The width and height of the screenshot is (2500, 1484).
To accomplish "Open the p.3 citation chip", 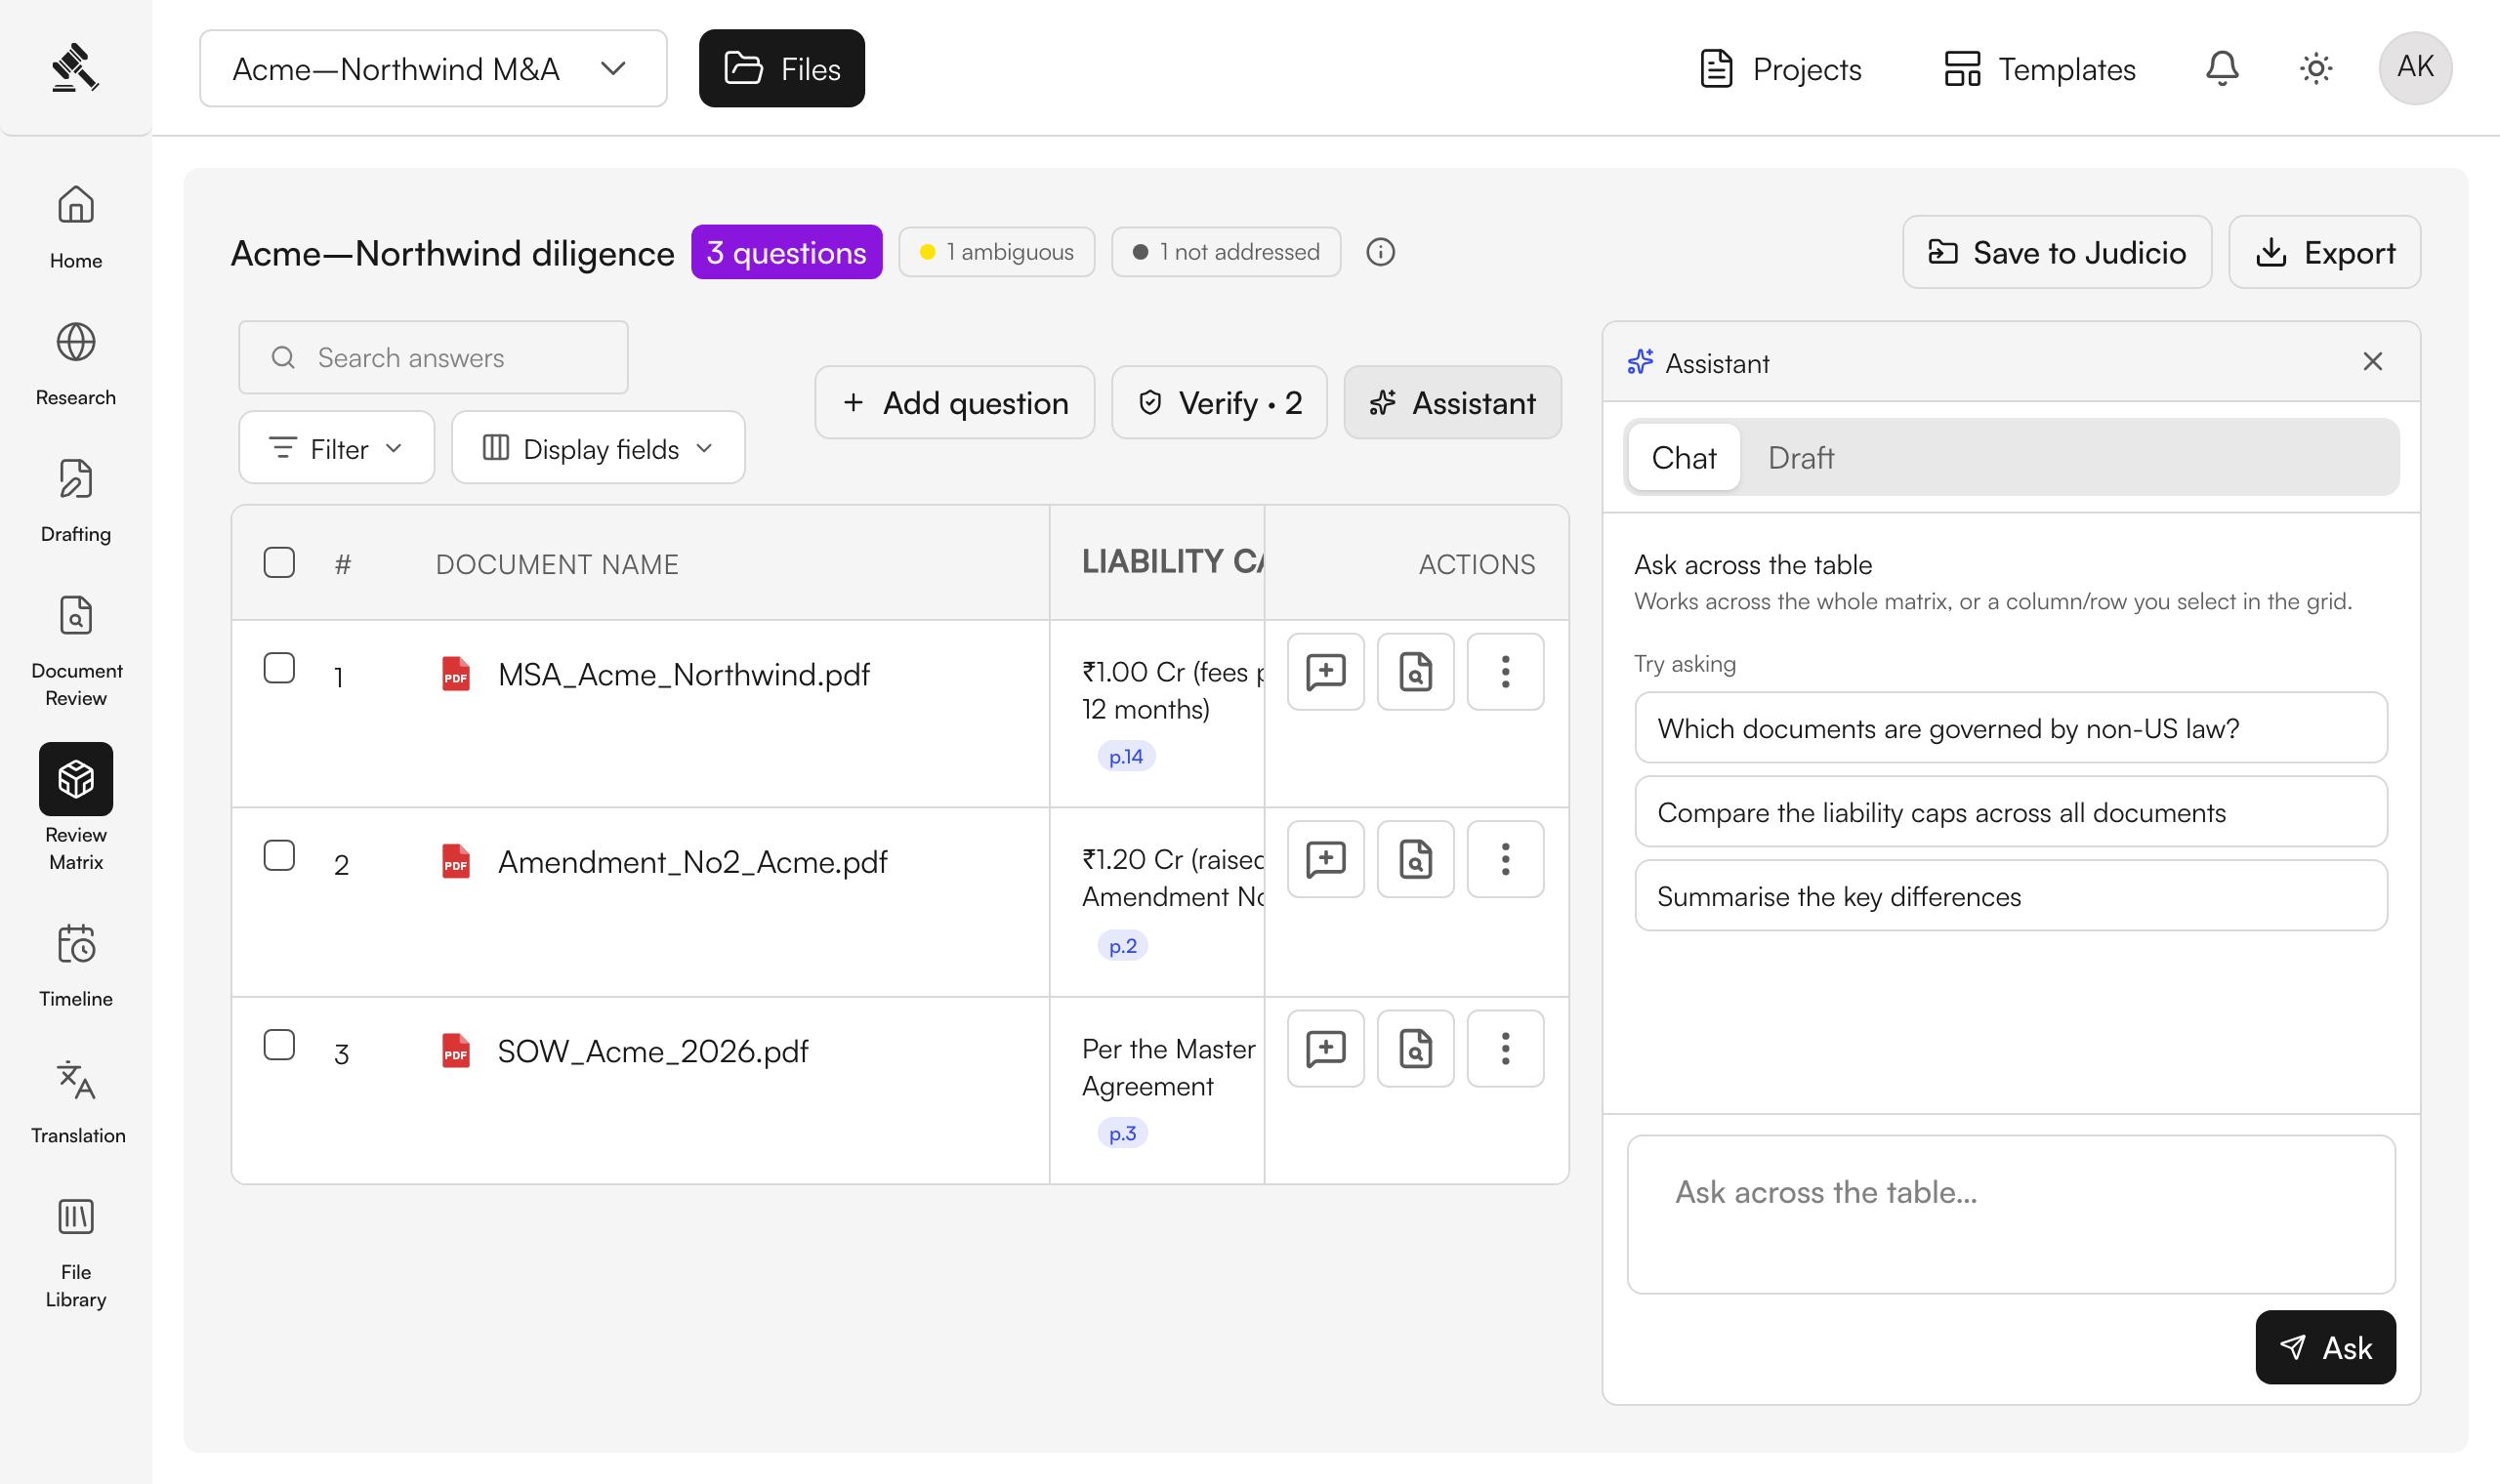I will tap(1122, 1133).
